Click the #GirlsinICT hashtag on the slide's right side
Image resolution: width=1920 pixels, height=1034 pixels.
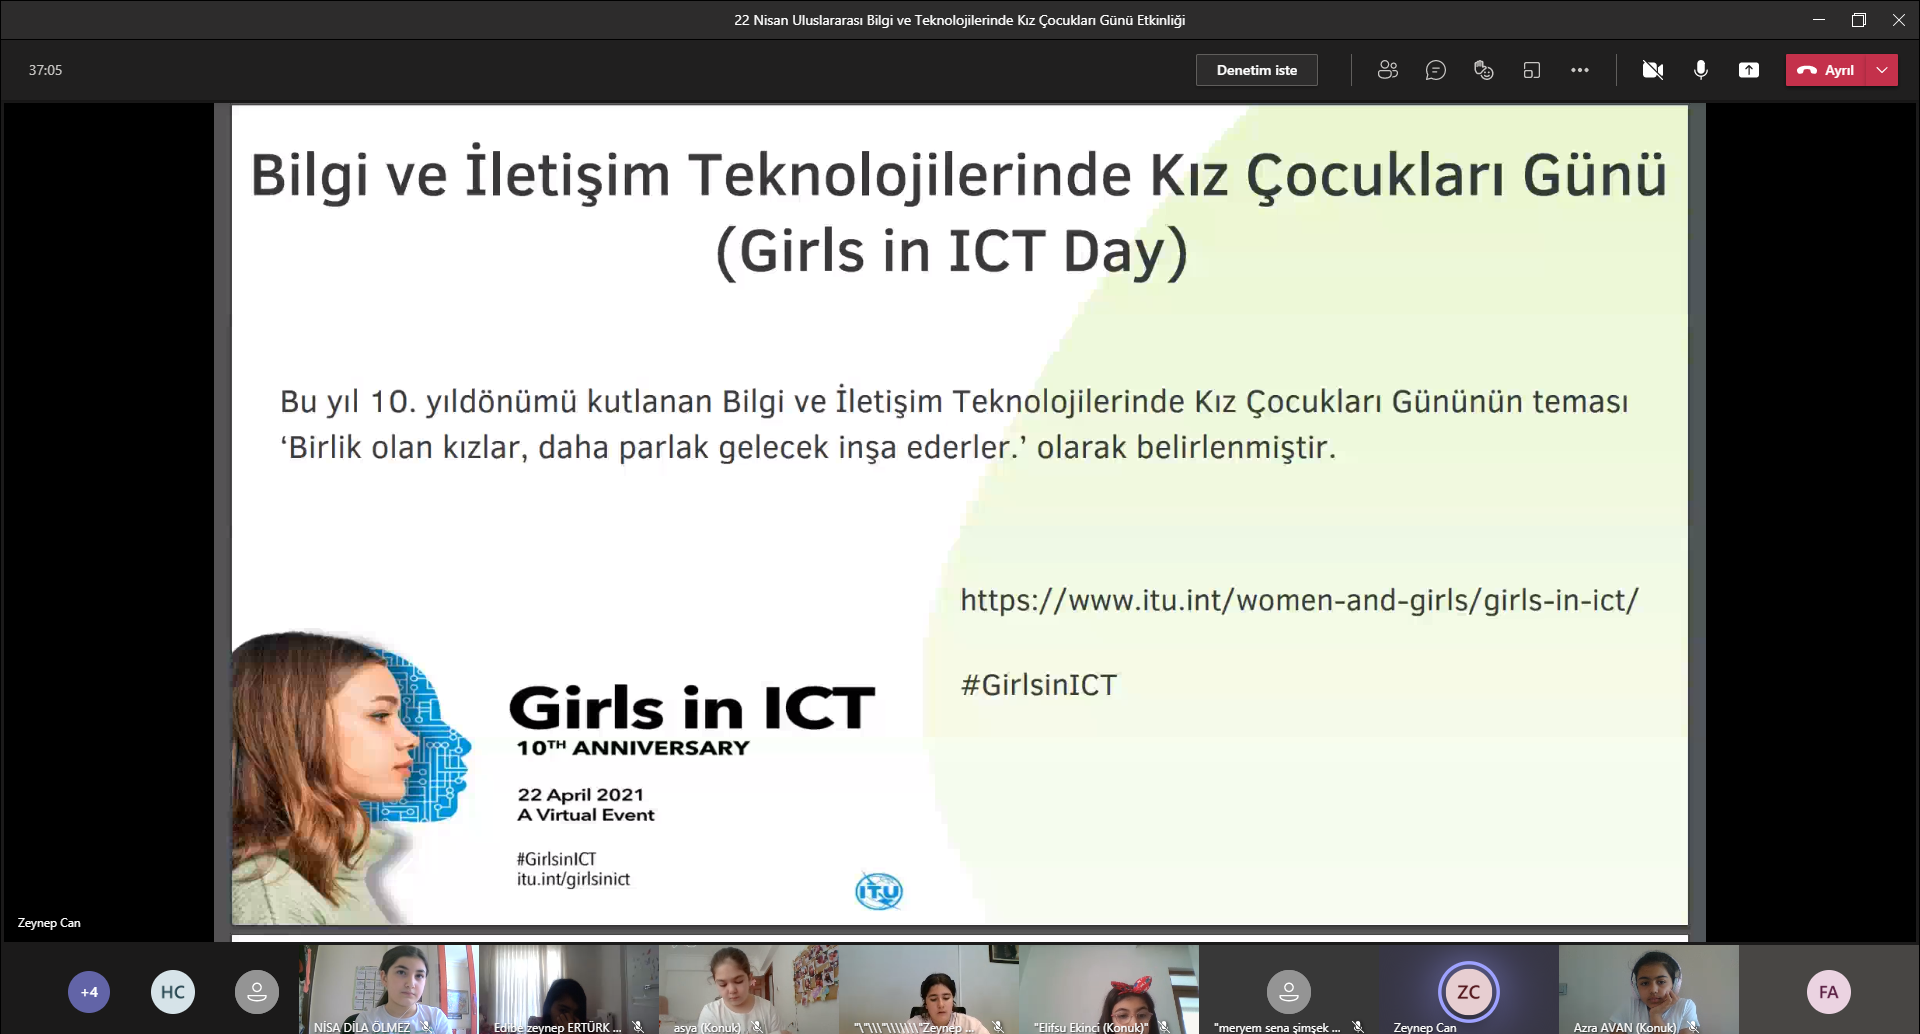click(x=1039, y=685)
